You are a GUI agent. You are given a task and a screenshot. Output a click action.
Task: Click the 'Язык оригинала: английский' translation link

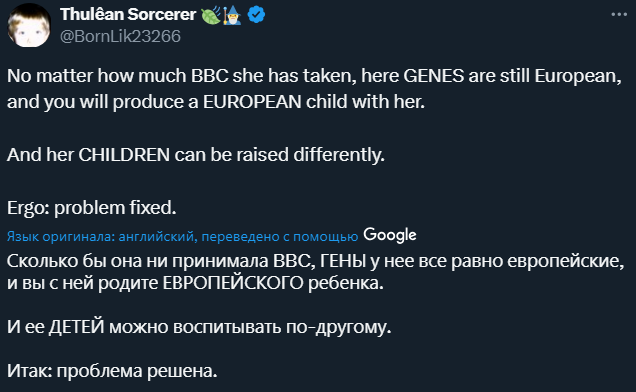[x=102, y=236]
